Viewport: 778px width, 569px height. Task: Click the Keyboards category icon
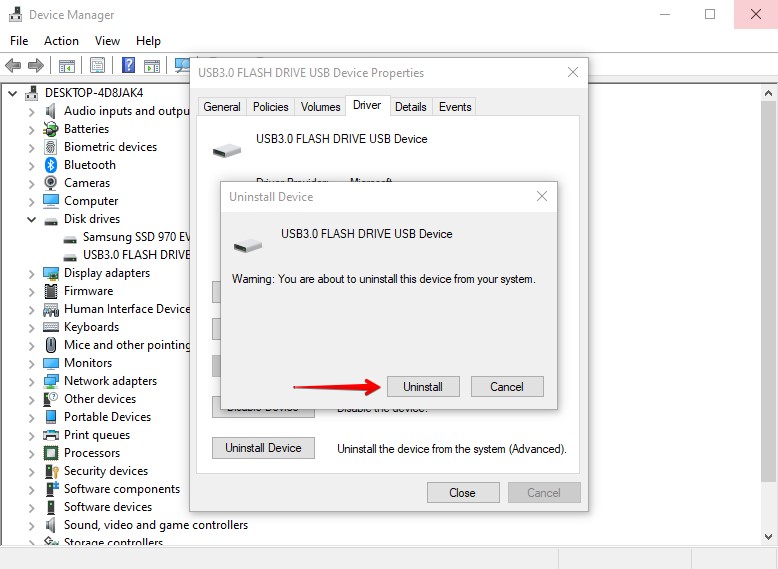(x=51, y=327)
